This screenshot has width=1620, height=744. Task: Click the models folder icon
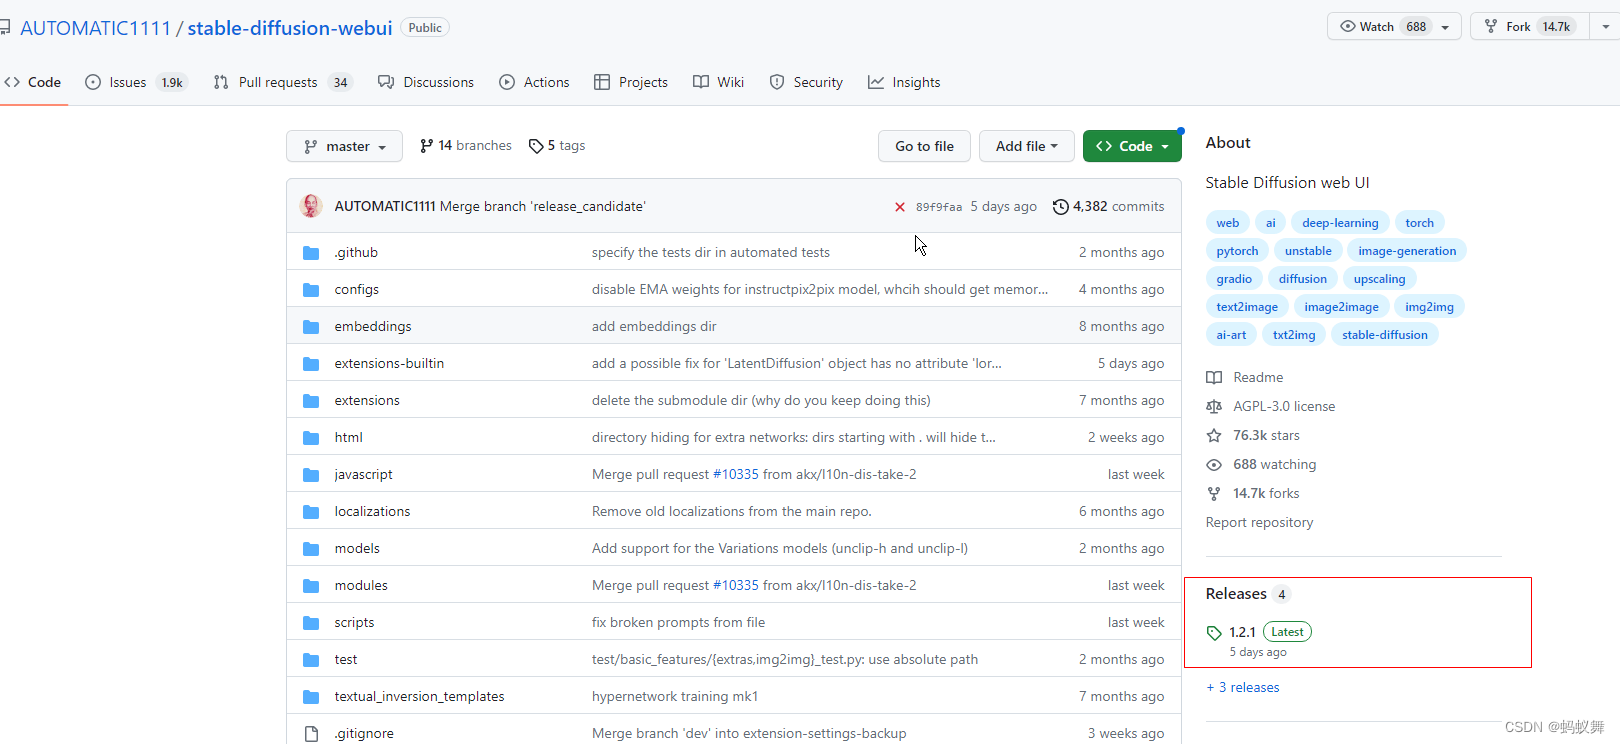(x=311, y=549)
